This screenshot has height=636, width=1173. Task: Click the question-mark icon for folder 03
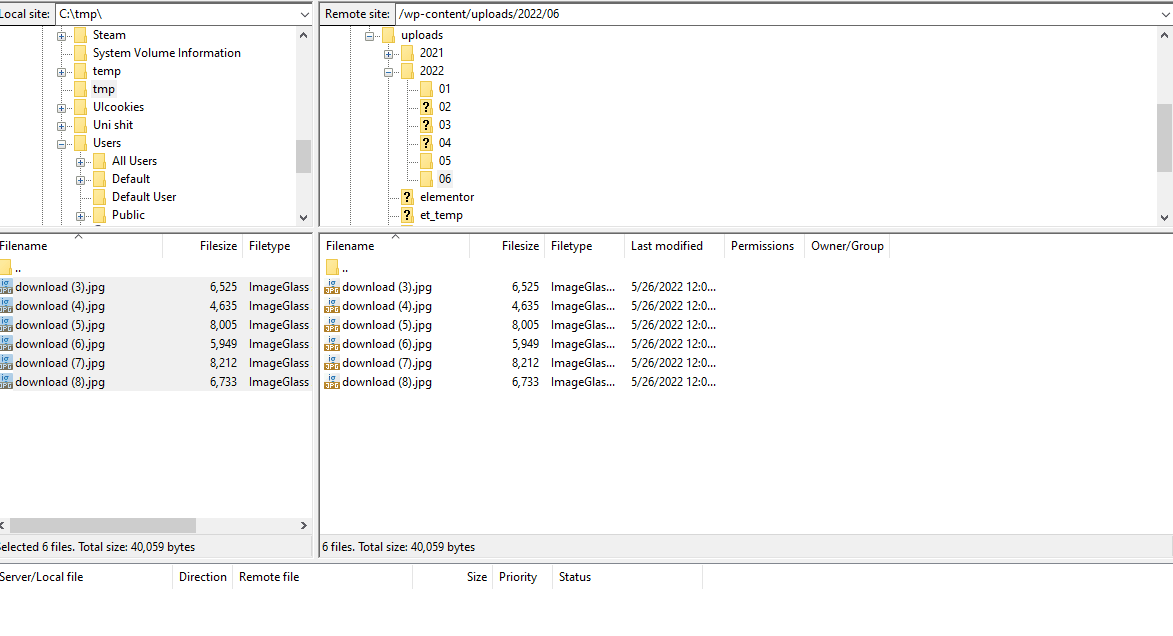tap(426, 125)
